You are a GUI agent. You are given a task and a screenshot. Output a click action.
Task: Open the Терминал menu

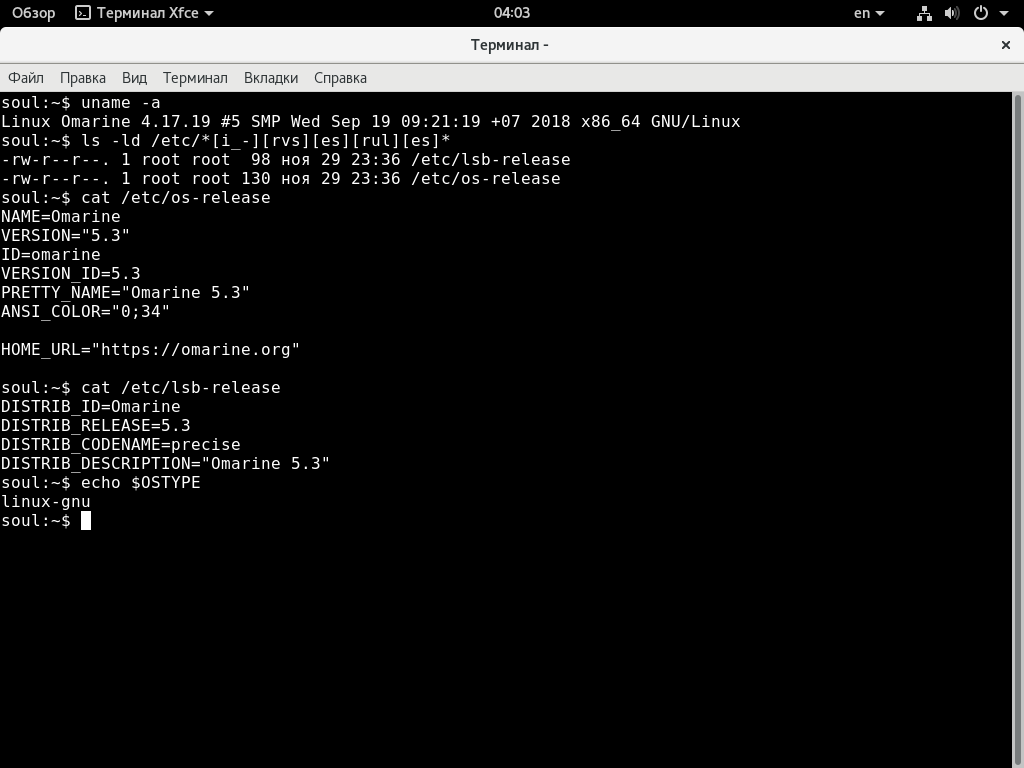tap(195, 78)
